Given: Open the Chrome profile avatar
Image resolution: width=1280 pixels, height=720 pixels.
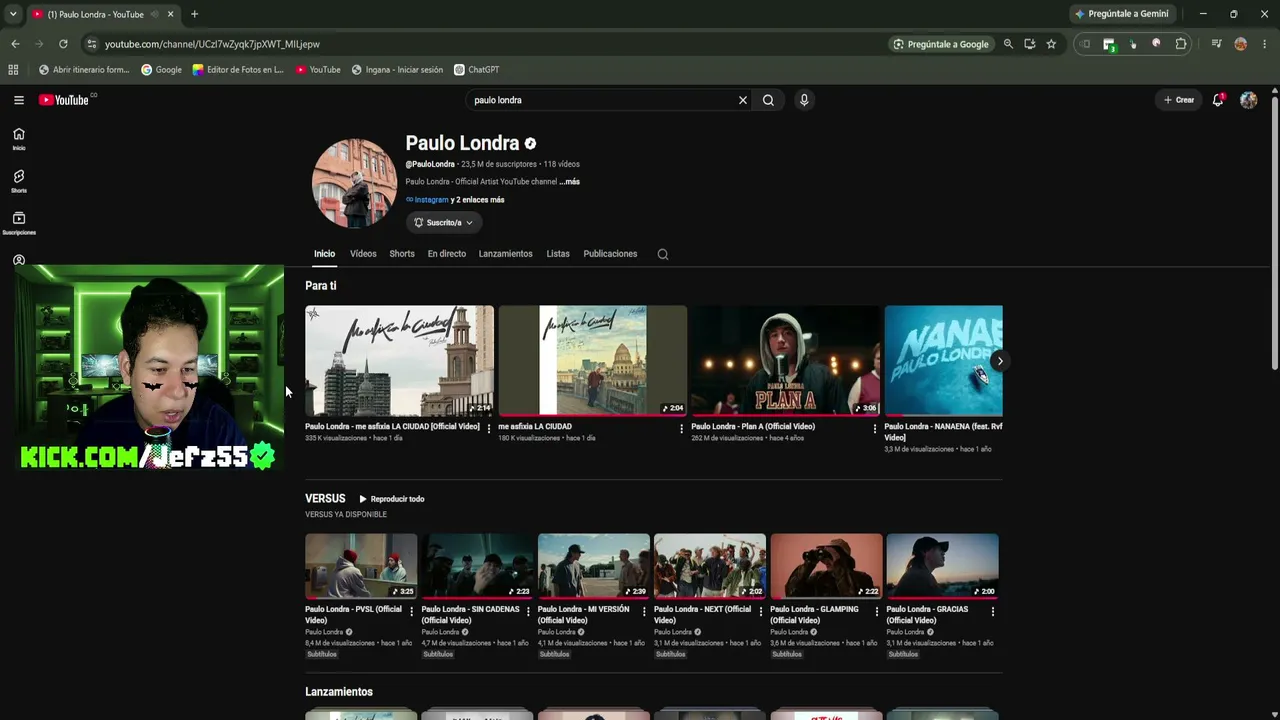Looking at the screenshot, I should pos(1241,44).
